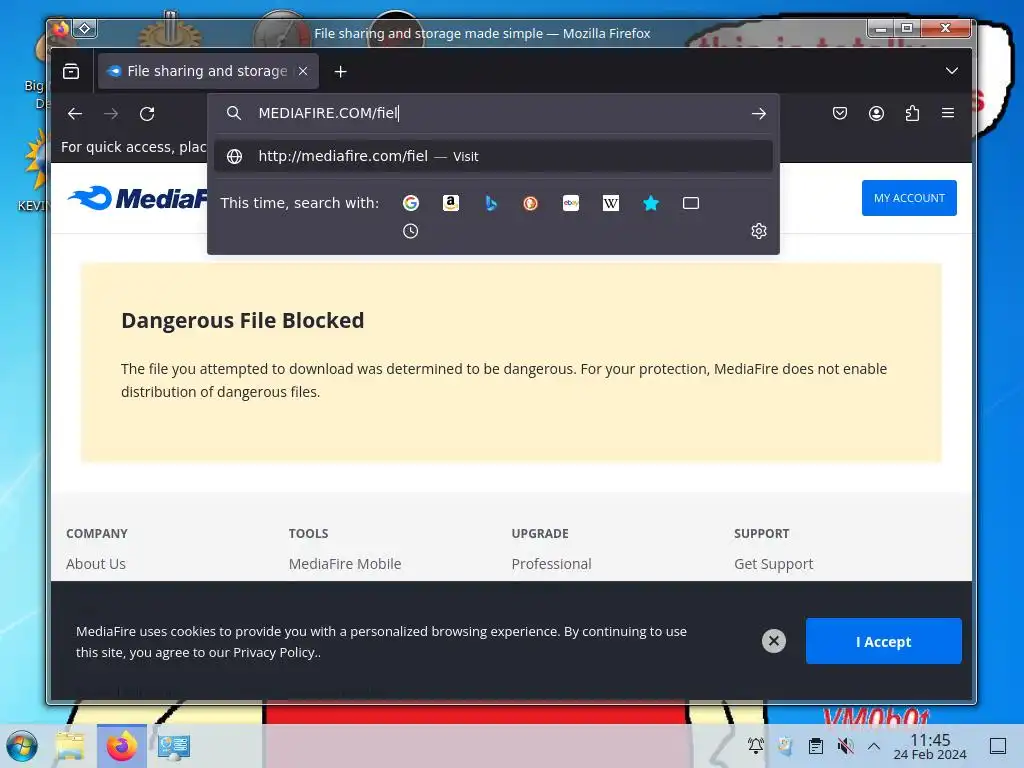Image resolution: width=1024 pixels, height=768 pixels.
Task: Click the MediaFire logo
Action: click(137, 198)
